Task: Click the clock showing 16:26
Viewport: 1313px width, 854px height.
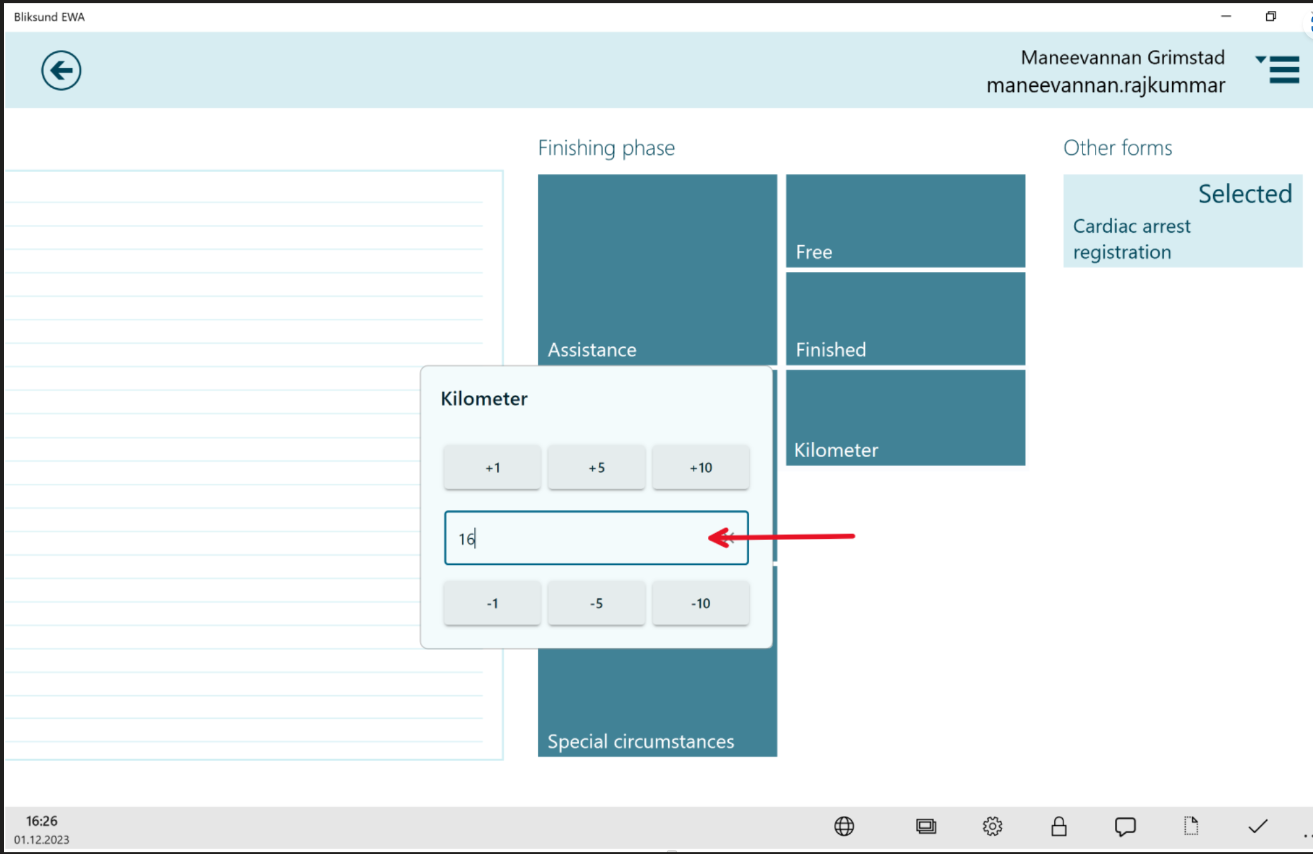Action: point(42,821)
